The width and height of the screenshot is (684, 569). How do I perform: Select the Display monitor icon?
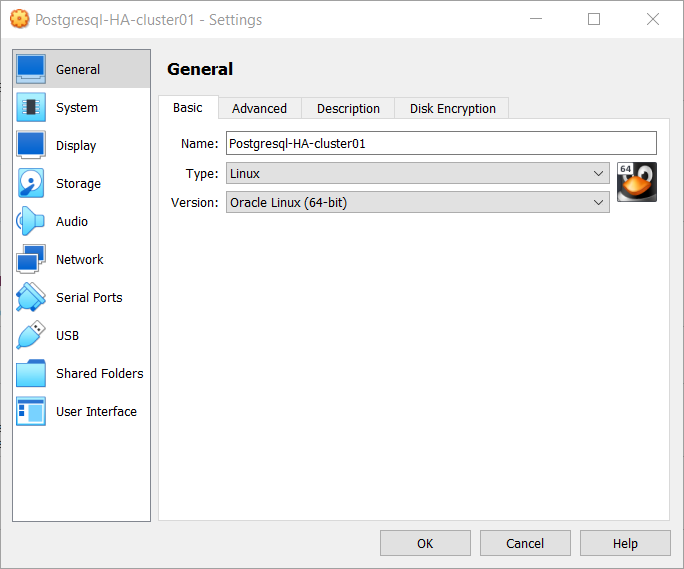[x=31, y=146]
